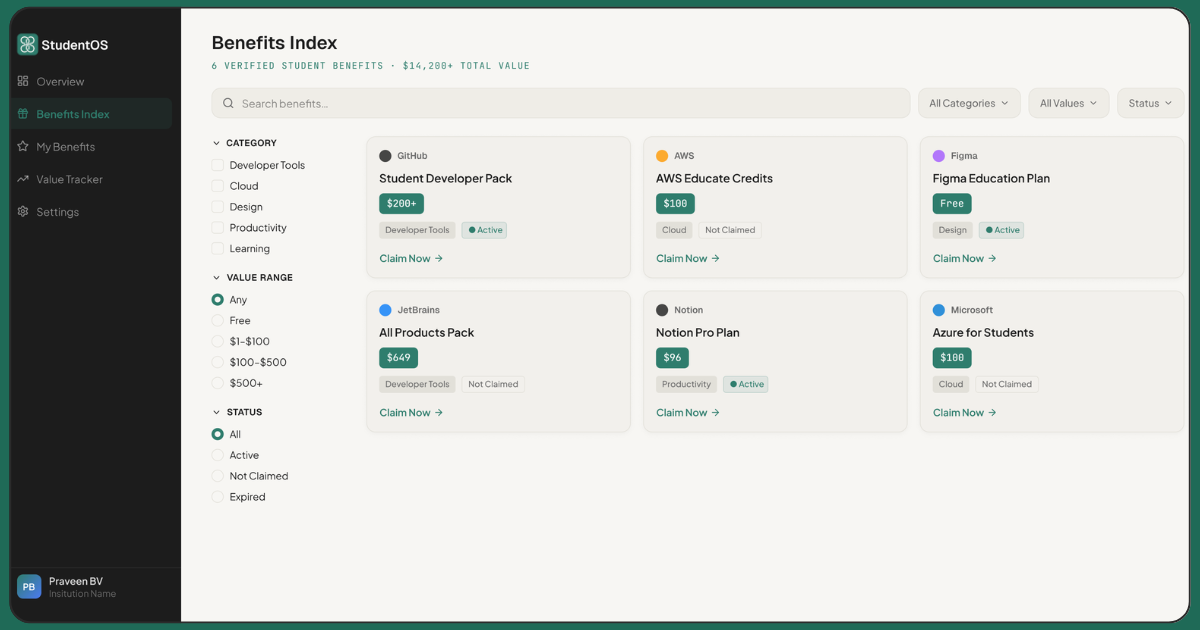
Task: Click the orange AWS brand color dot
Action: [x=663, y=155]
